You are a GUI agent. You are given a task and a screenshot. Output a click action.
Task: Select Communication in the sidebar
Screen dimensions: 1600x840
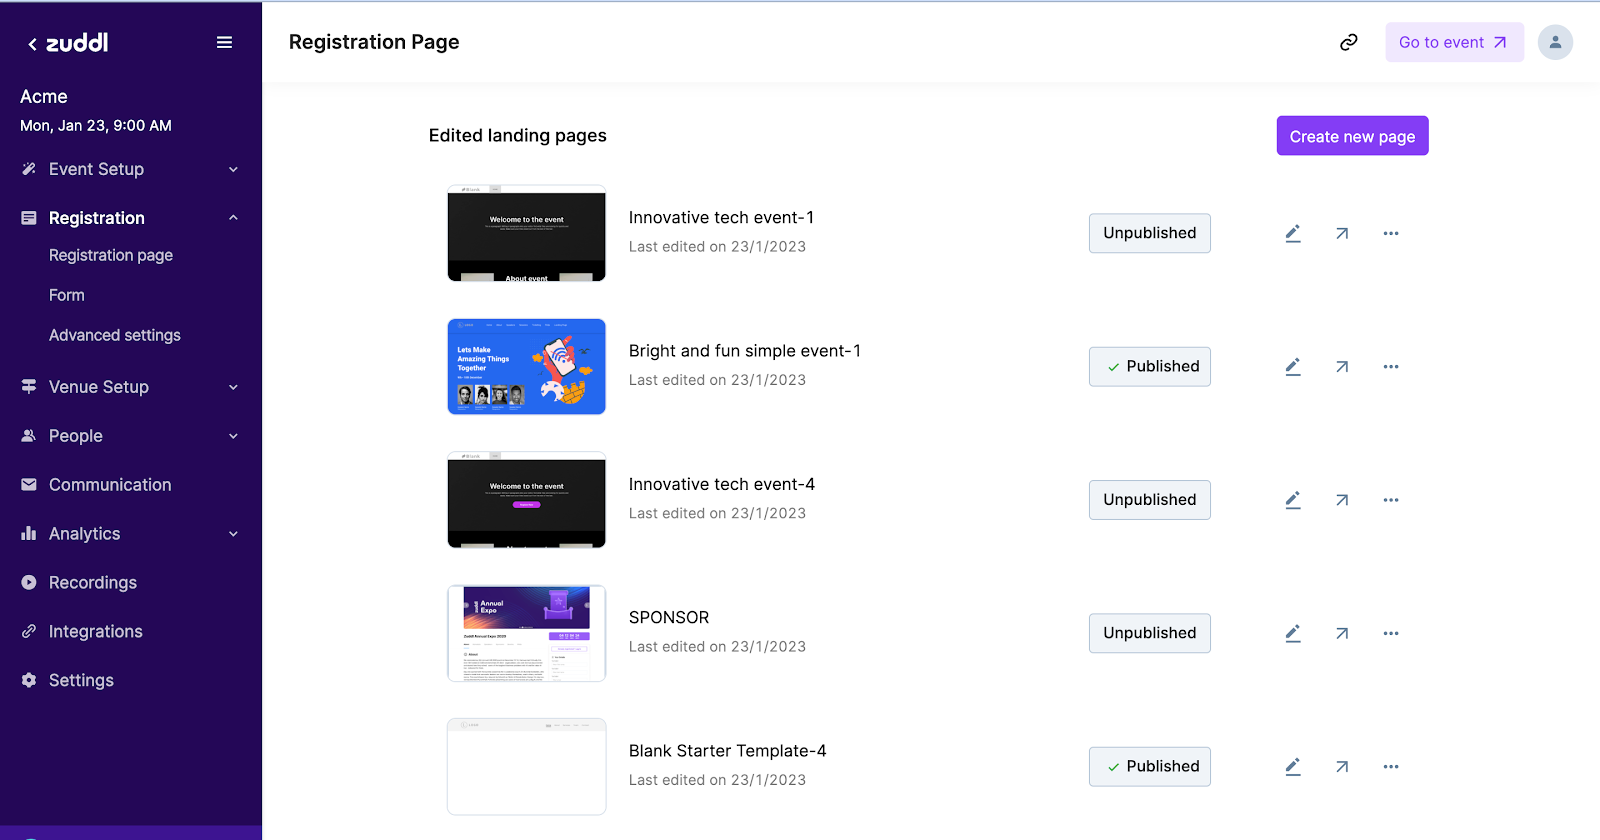(110, 485)
